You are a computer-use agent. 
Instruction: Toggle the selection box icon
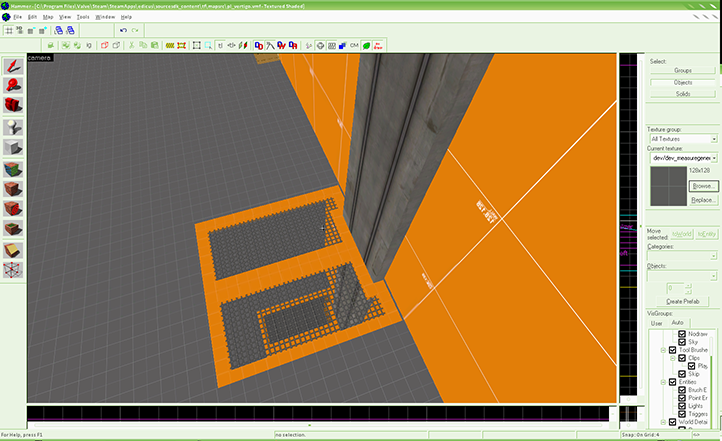click(x=197, y=45)
